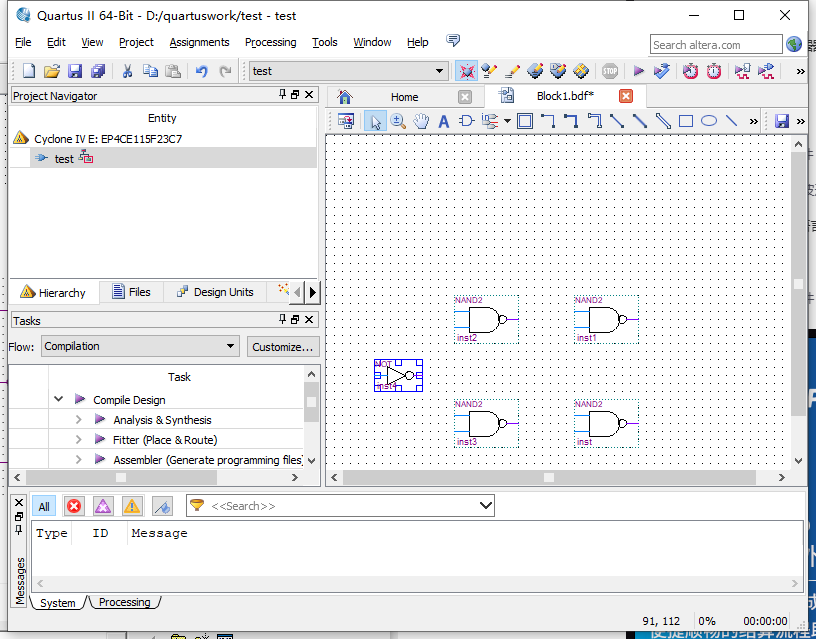The image size is (816, 639).
Task: Click the Customize... button
Action: 283,347
